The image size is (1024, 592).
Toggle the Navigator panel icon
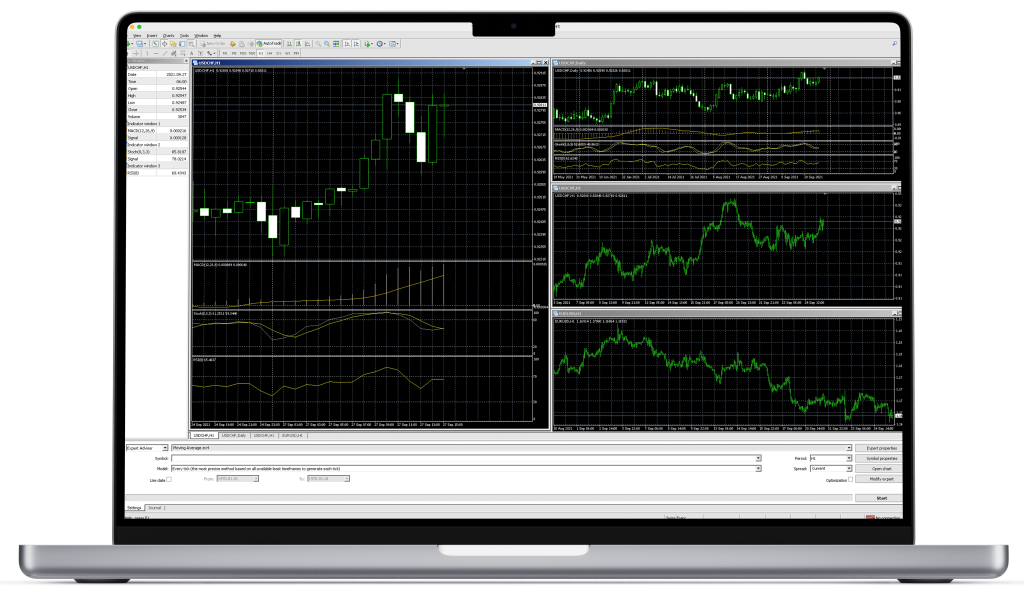[x=173, y=44]
